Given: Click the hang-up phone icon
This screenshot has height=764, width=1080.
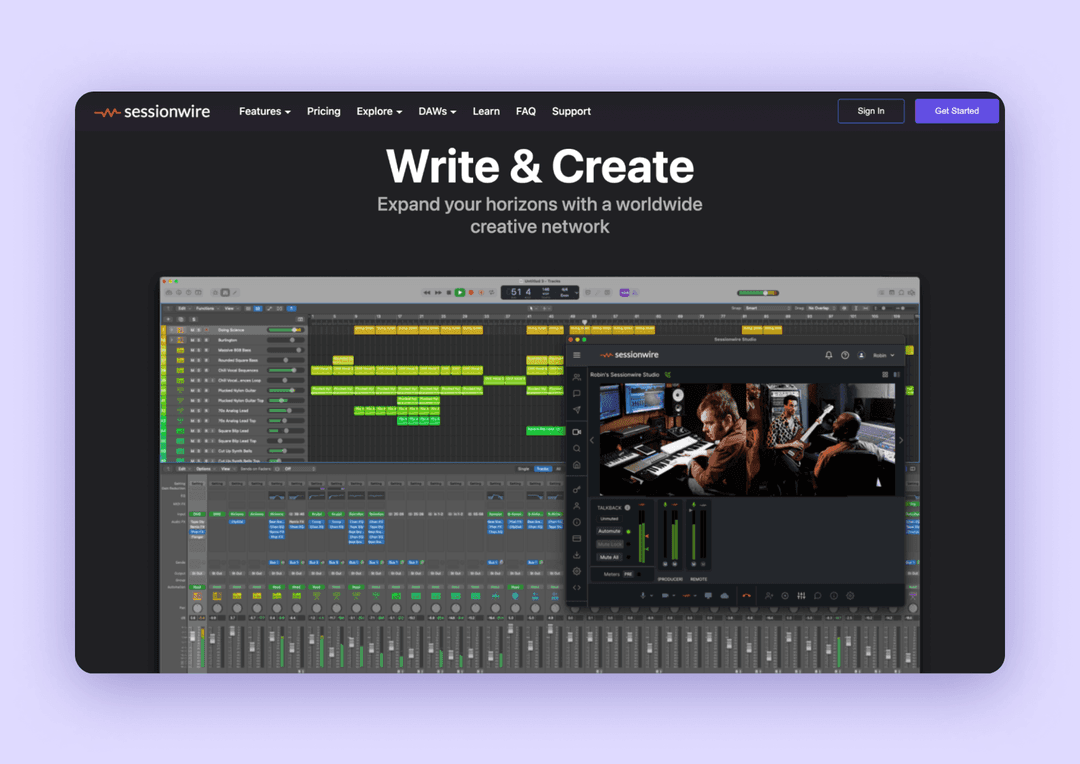Looking at the screenshot, I should (x=746, y=595).
